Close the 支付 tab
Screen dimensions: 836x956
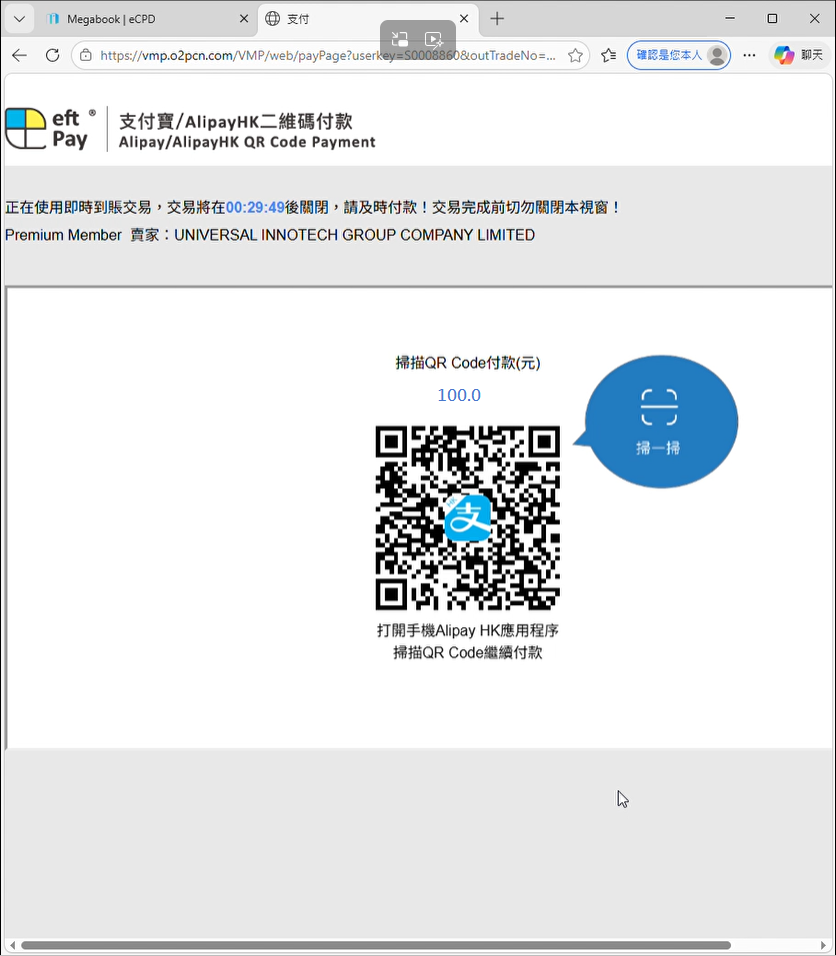(464, 19)
